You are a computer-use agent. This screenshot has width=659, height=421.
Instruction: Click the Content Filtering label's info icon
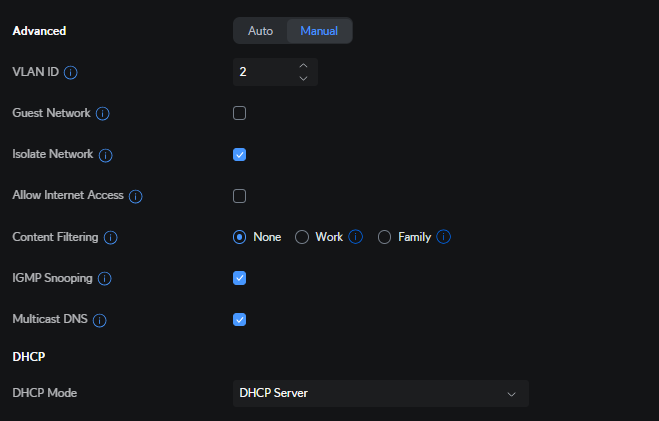[111, 238]
